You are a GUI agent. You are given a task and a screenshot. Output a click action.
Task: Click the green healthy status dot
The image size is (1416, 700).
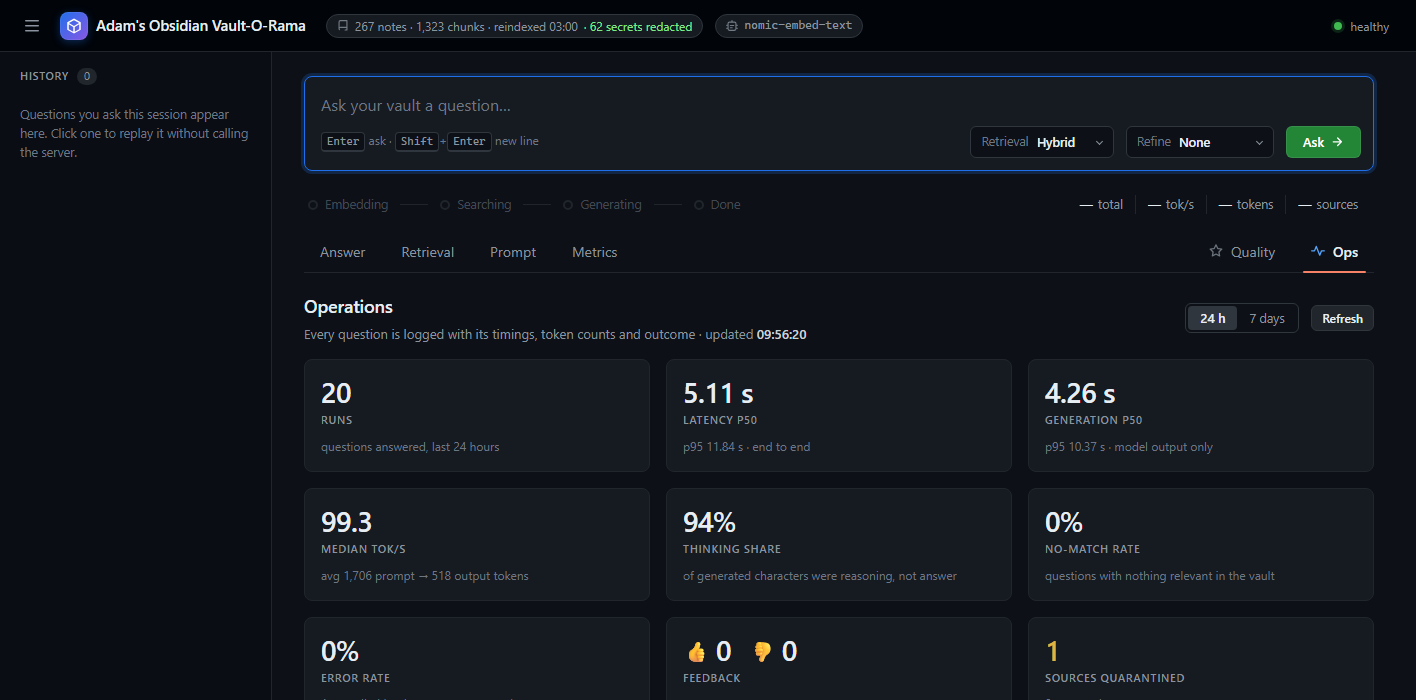coord(1338,26)
